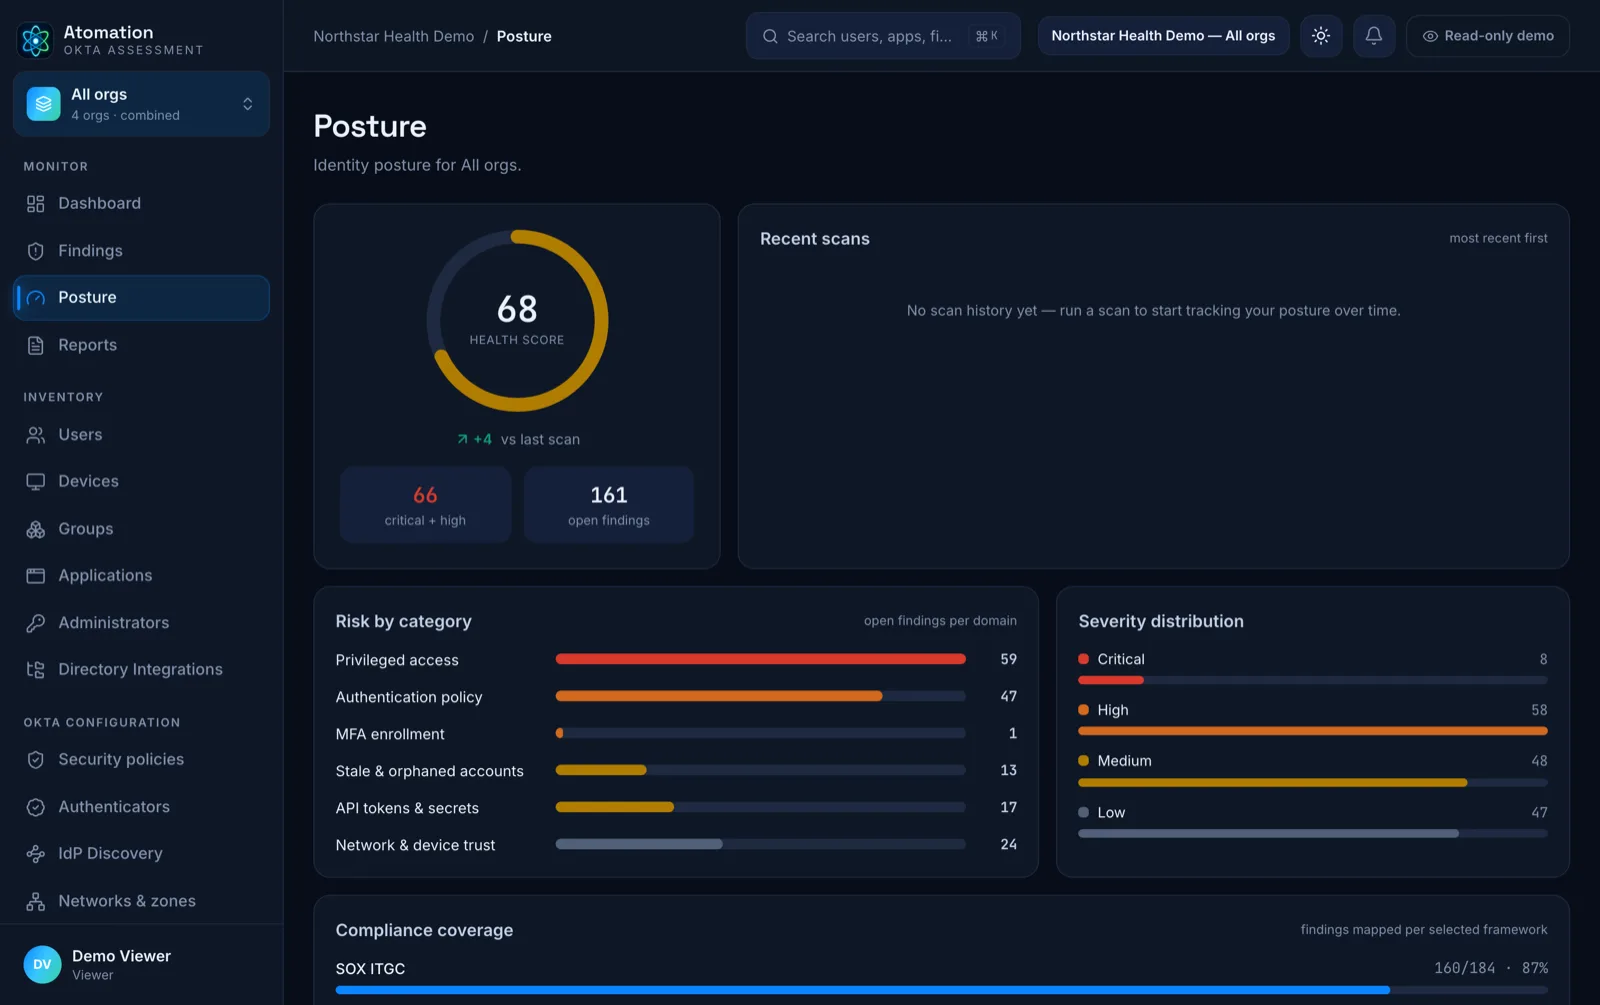View Authenticators configuration
1600x1005 pixels.
pyautogui.click(x=141, y=807)
